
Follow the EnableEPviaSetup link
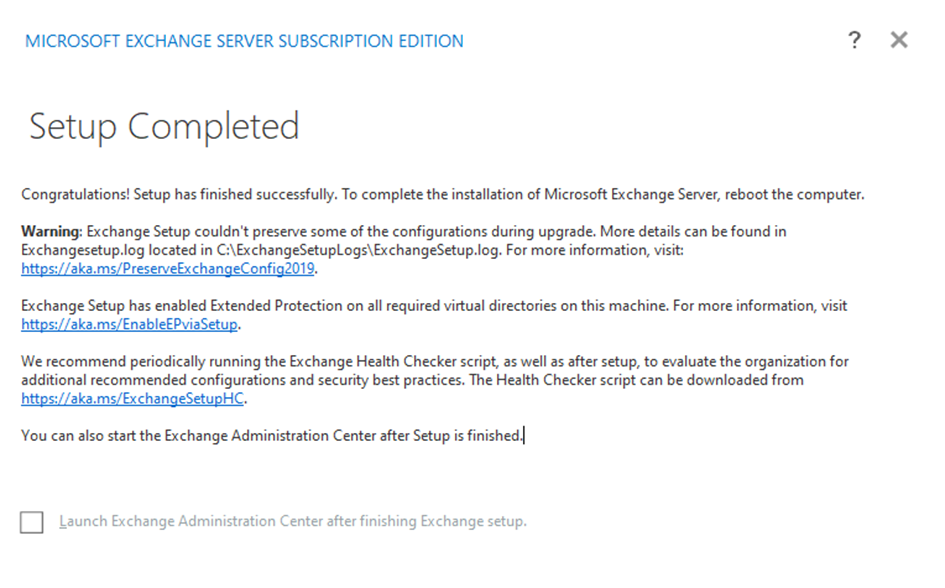(131, 324)
